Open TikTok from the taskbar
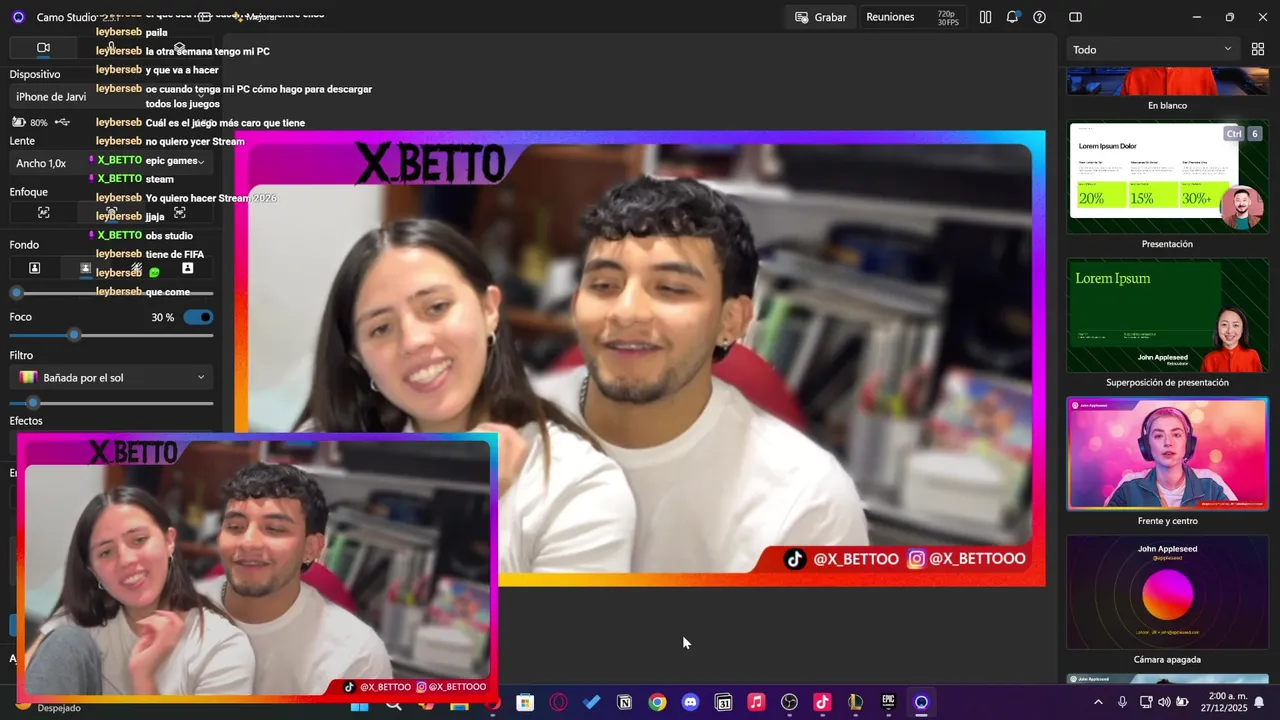The image size is (1280, 720). (822, 702)
